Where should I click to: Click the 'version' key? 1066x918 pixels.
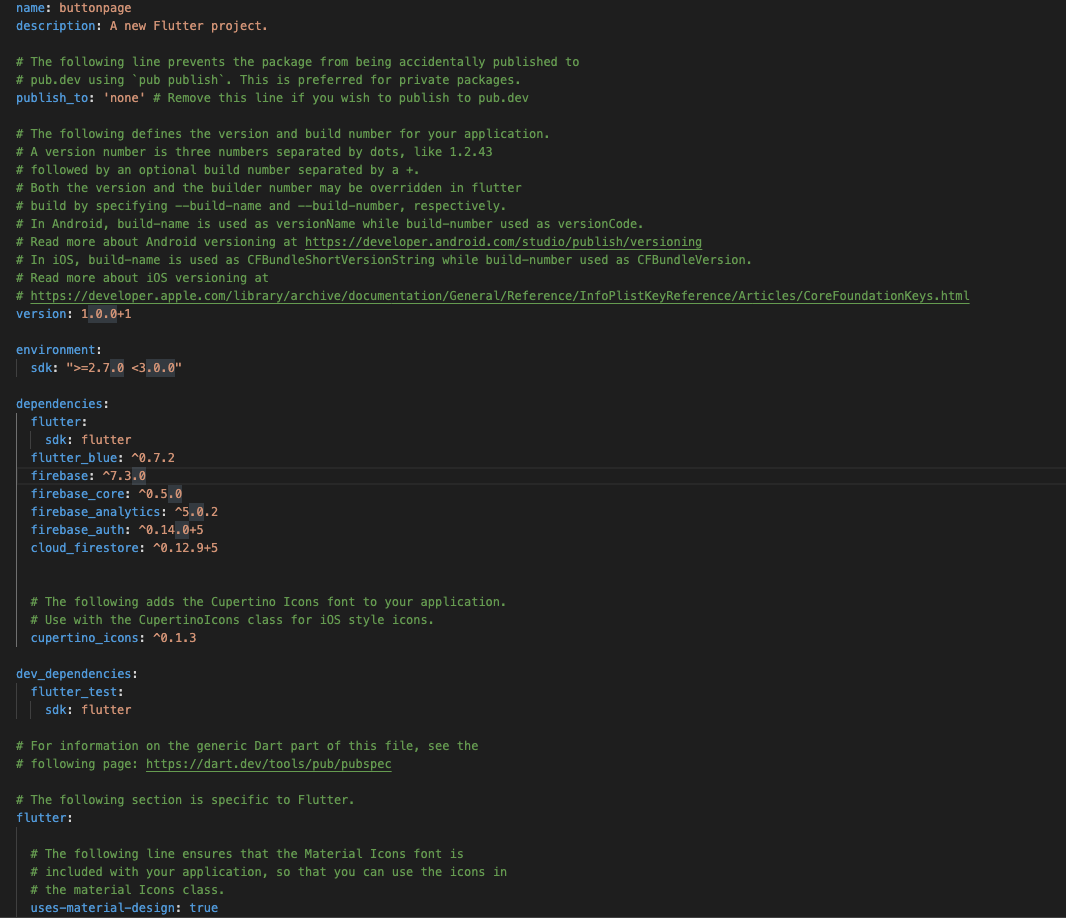41,314
